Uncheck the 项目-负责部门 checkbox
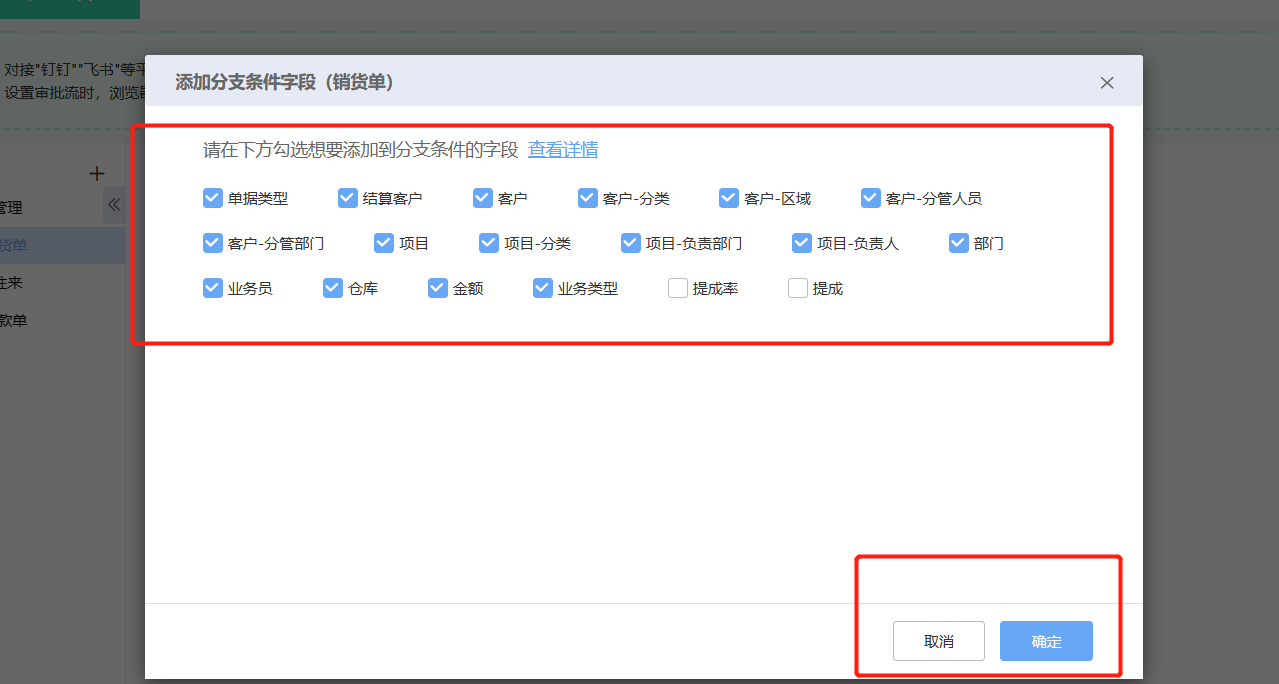Screen dimensions: 1279x684 630,243
